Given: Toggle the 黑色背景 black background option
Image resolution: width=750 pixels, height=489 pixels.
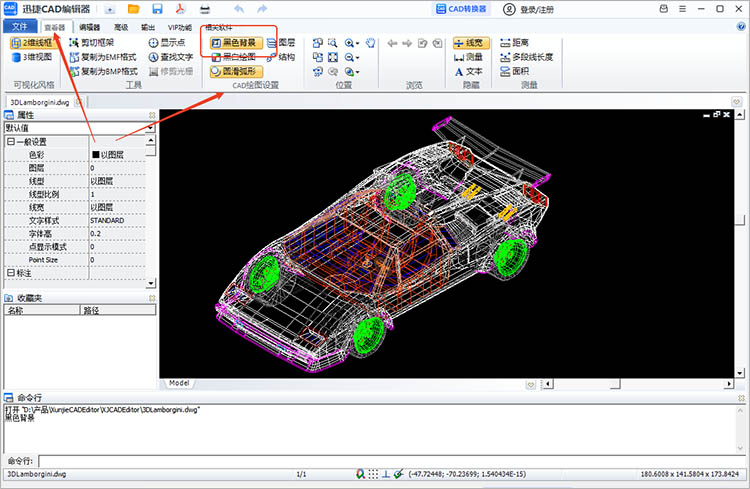Looking at the screenshot, I should point(234,43).
